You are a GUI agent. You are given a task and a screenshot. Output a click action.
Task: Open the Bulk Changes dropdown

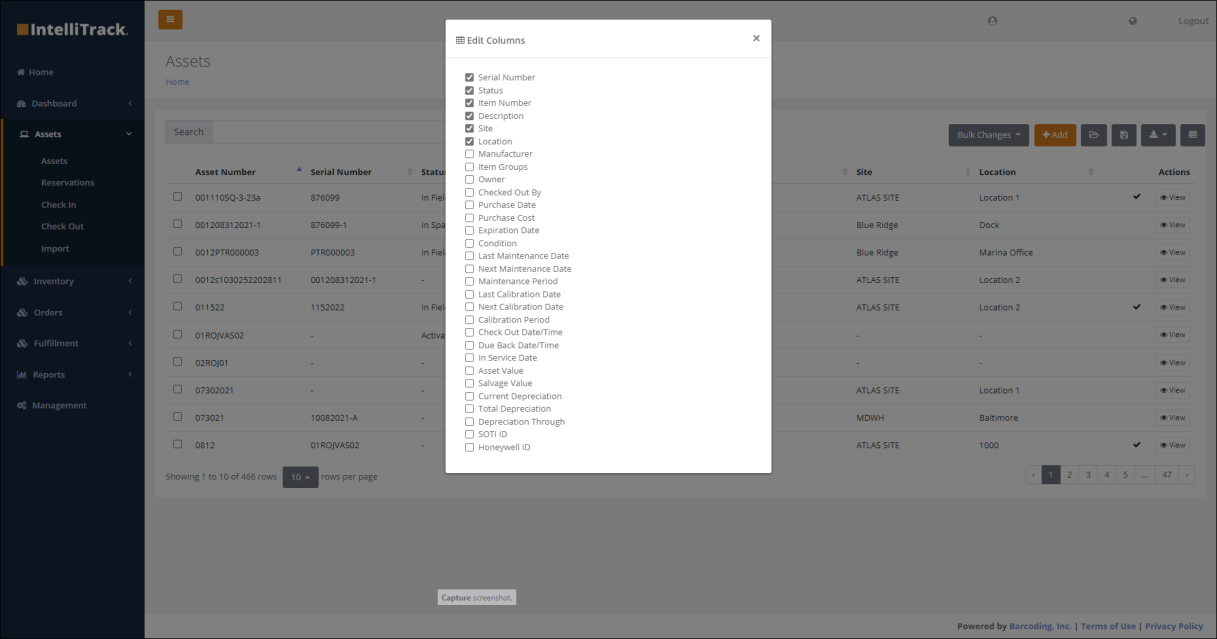(988, 134)
